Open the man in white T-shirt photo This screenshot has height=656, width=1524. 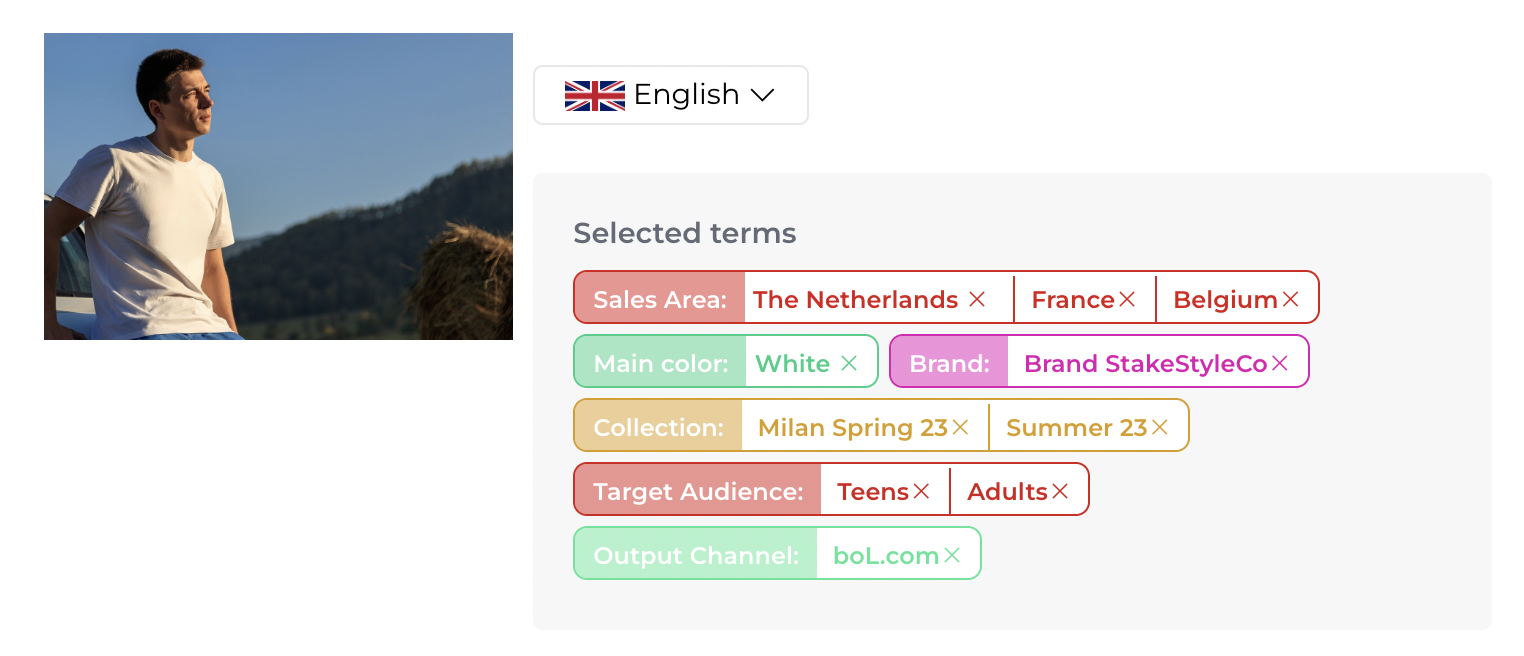click(278, 186)
